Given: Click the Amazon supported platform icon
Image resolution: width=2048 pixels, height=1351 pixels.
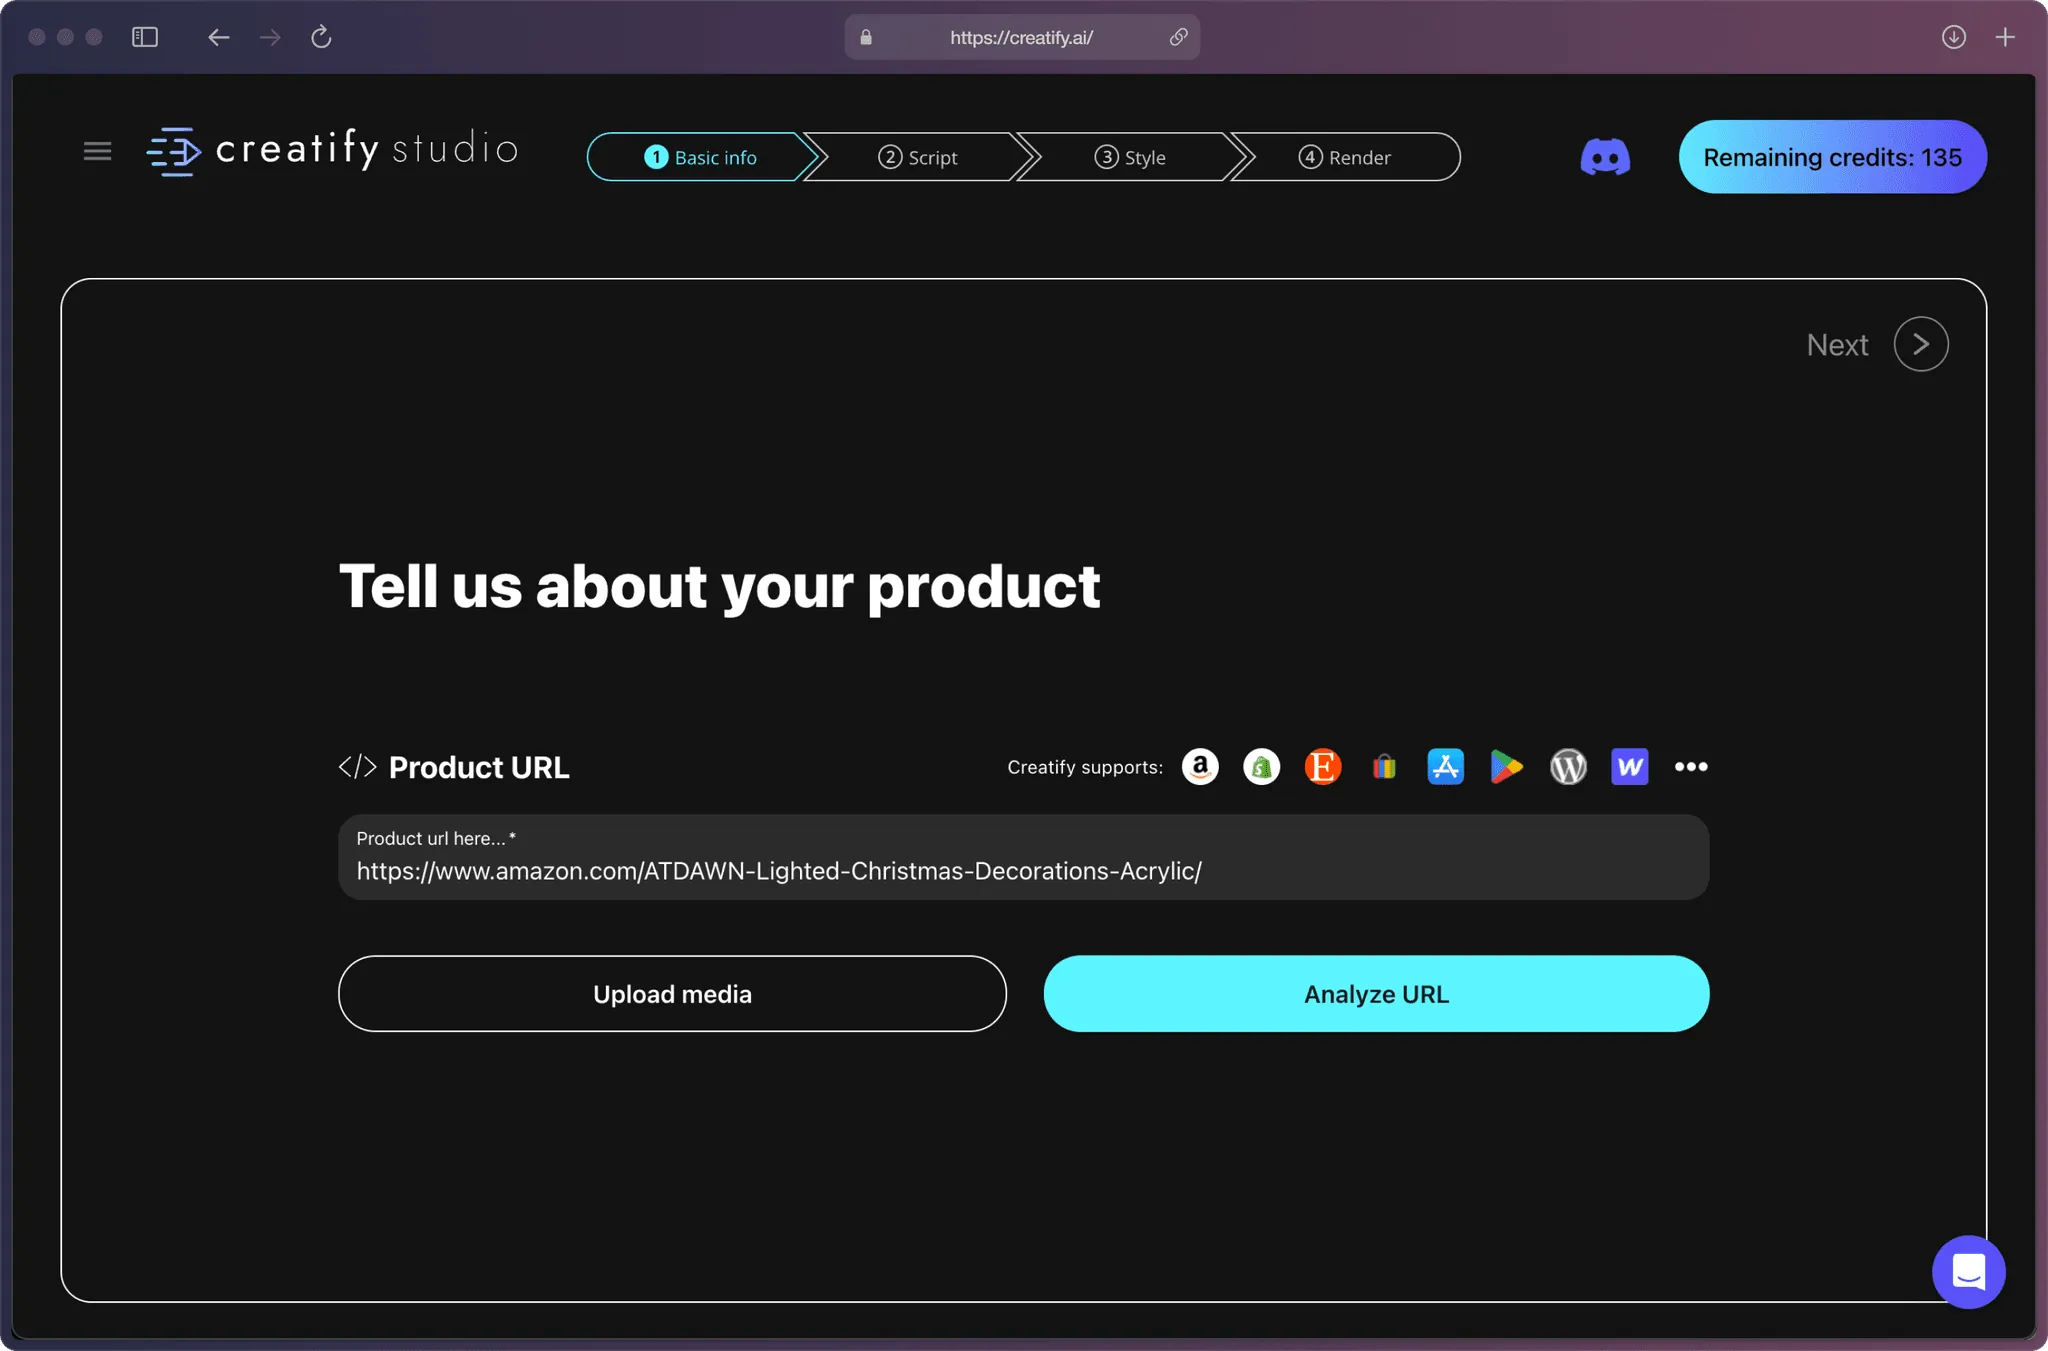Looking at the screenshot, I should pos(1200,767).
